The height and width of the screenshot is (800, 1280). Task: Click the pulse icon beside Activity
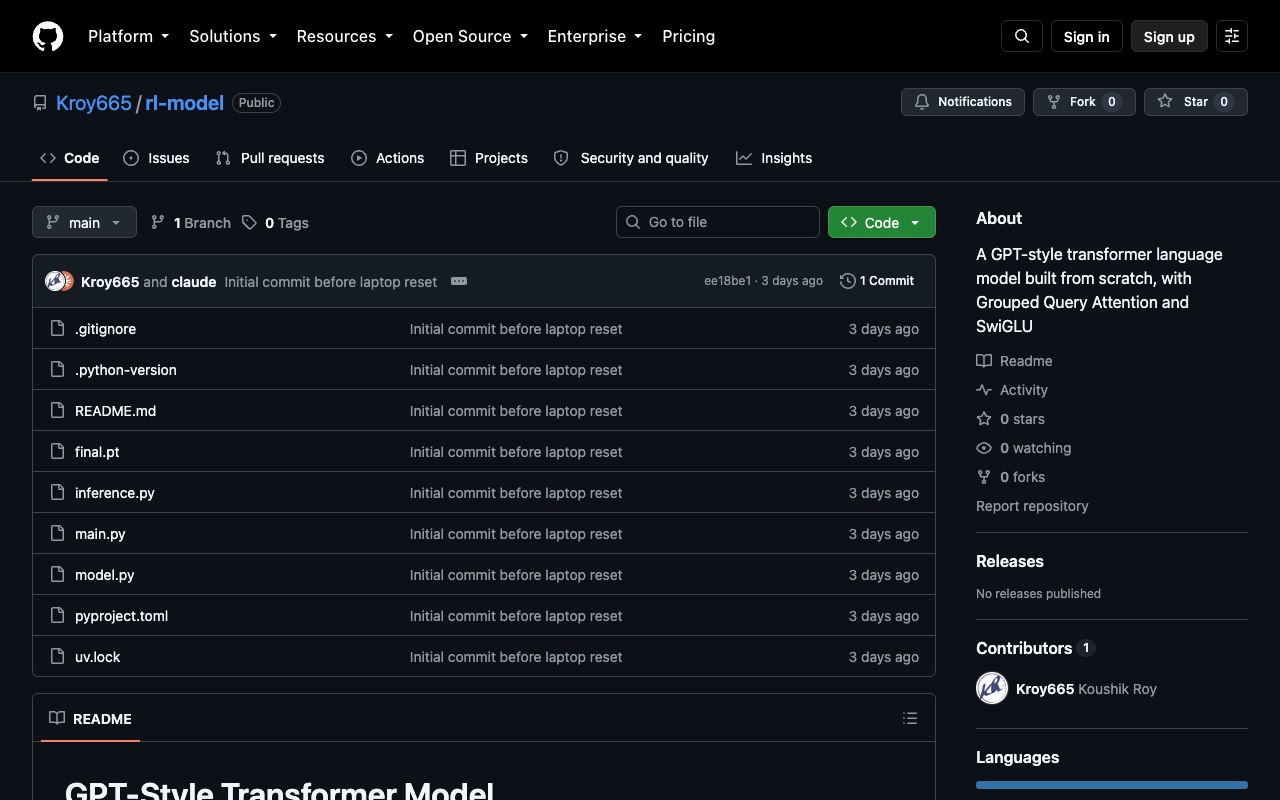984,390
